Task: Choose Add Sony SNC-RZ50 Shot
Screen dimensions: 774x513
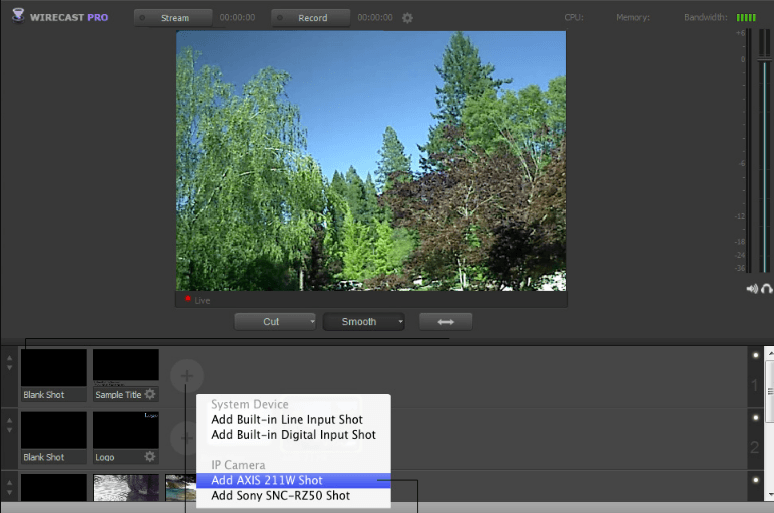Action: [293, 496]
